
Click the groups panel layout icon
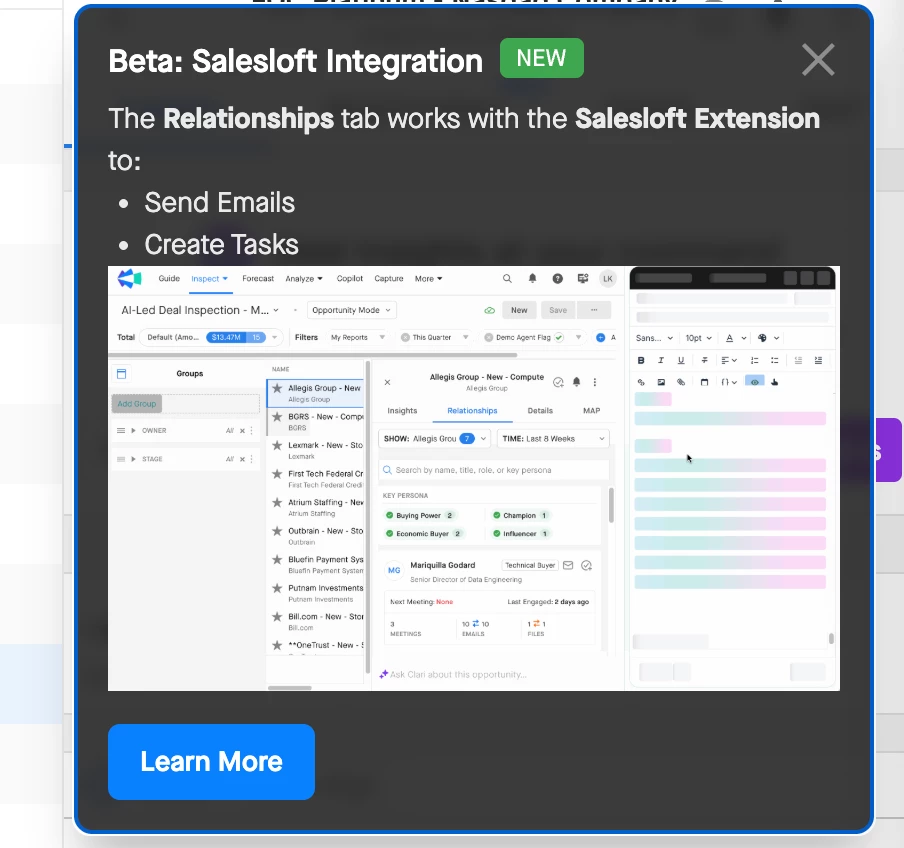(122, 374)
